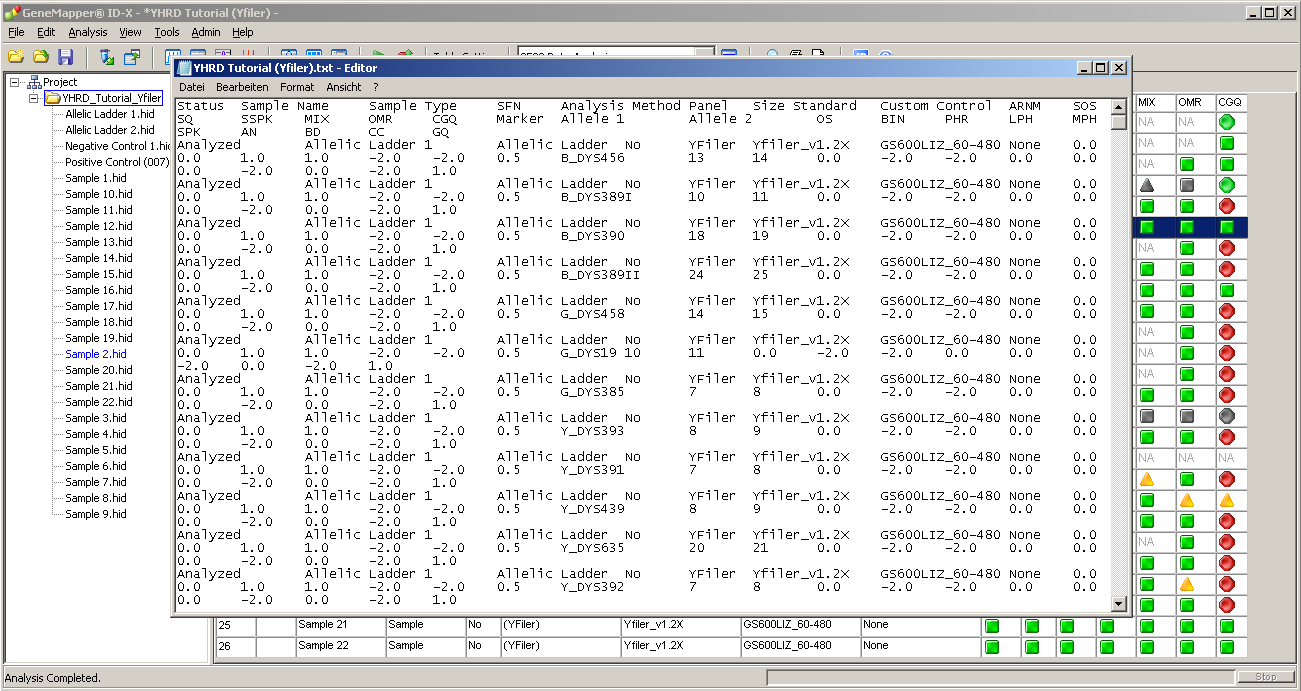Click the OMR flag in the highlighted row

pyautogui.click(x=1187, y=227)
